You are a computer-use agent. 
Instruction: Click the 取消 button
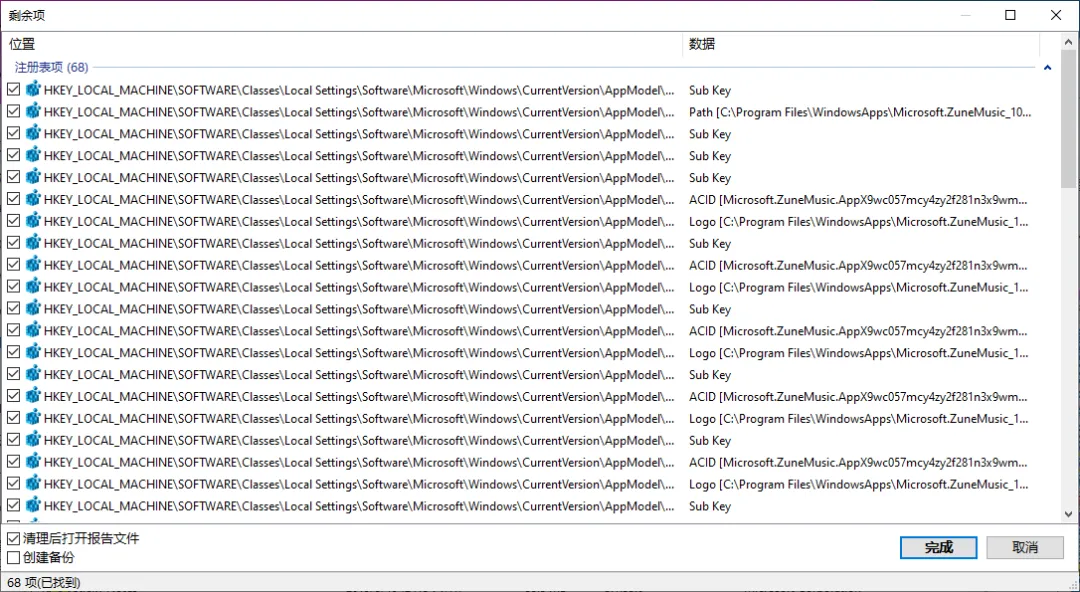(1025, 547)
